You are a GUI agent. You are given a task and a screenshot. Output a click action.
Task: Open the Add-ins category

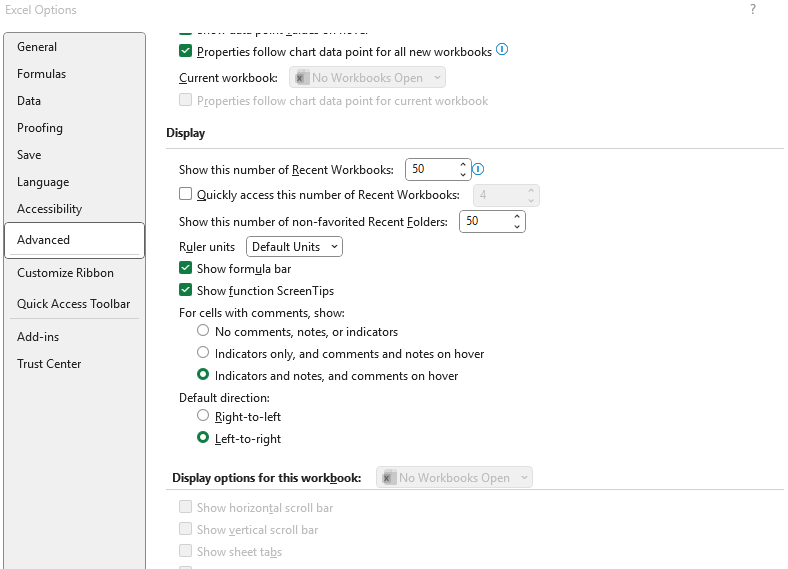pyautogui.click(x=74, y=337)
